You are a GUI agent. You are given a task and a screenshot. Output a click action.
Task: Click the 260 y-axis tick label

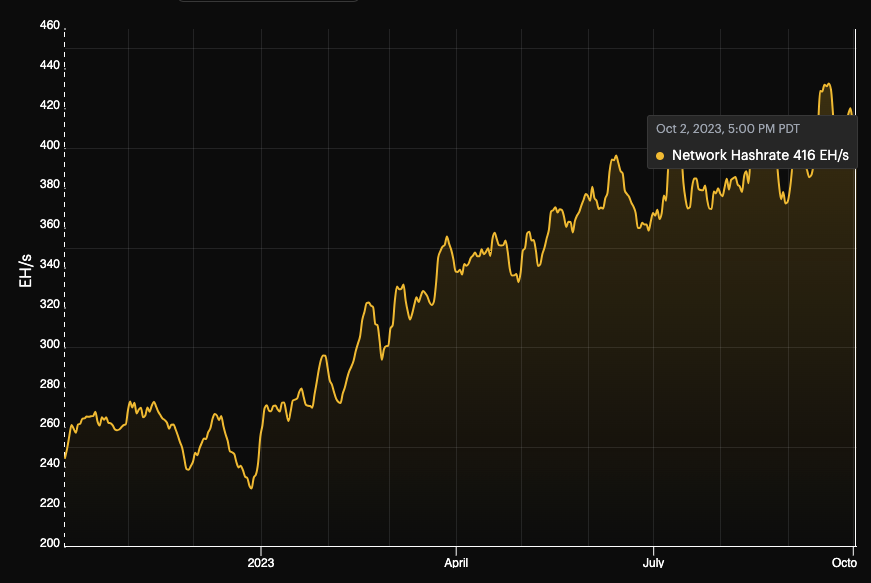(49, 423)
